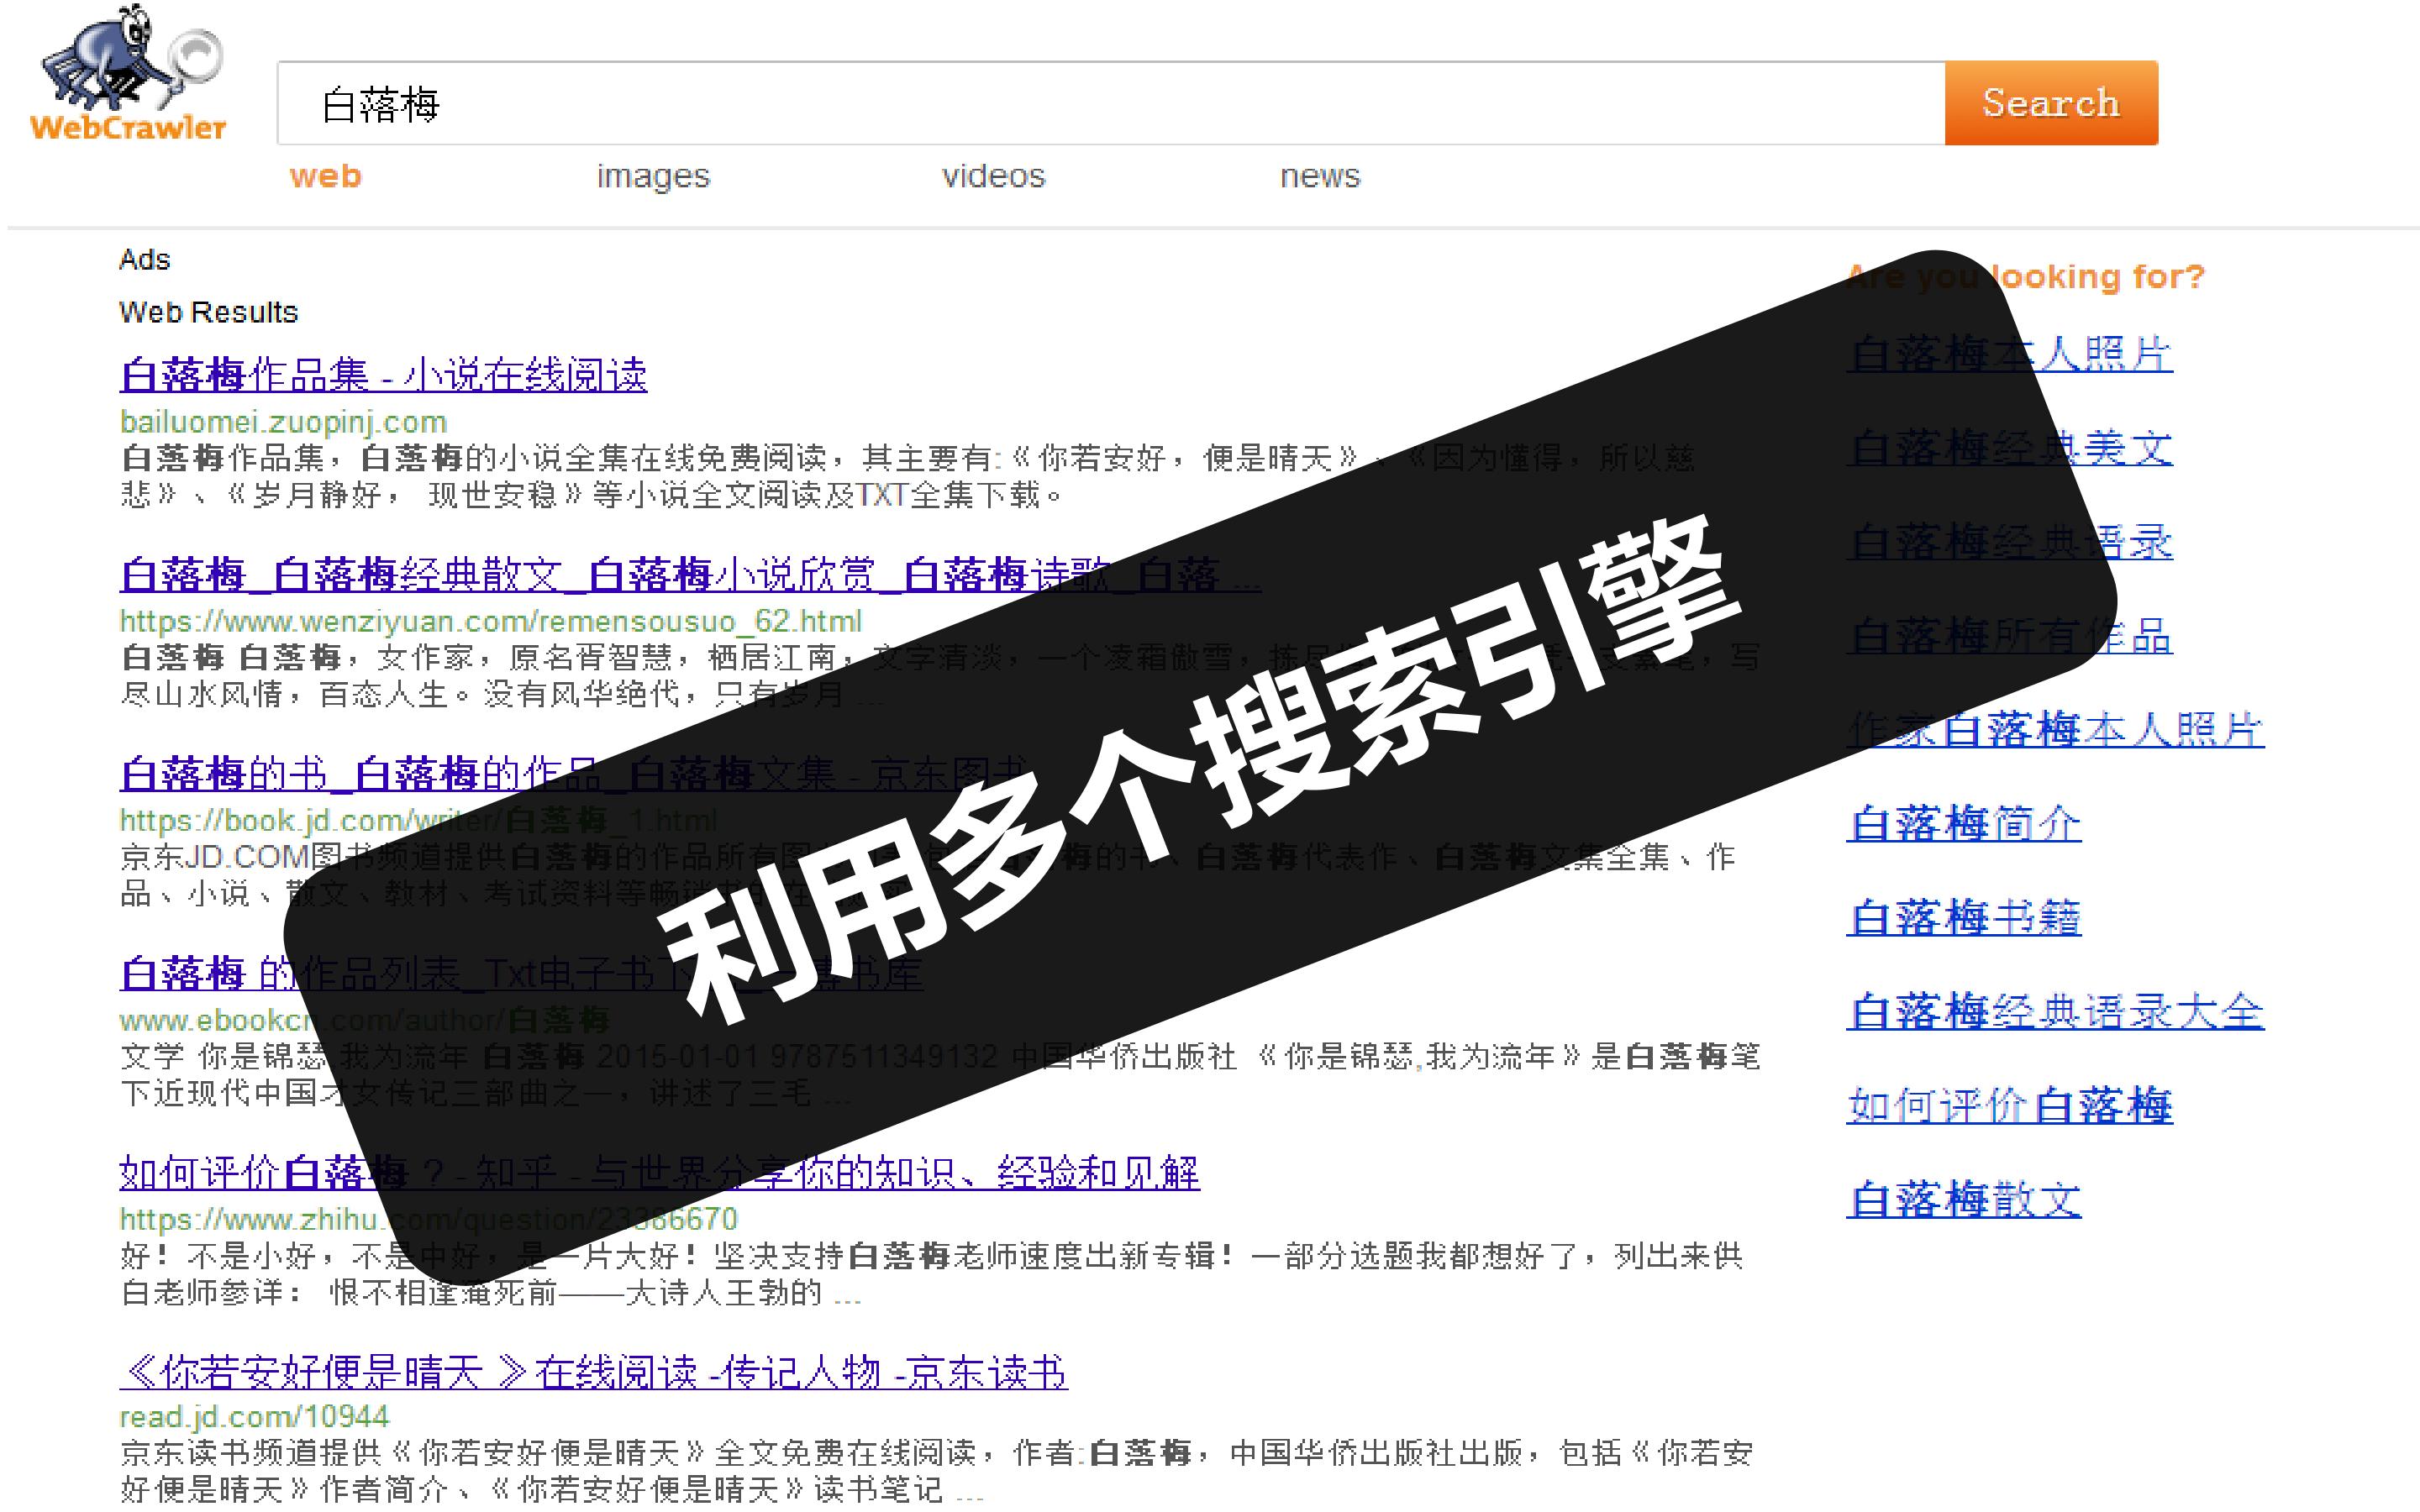Open suggestion 作家白落梅本人照片
Screen dimensions: 2420x1512
click(x=2055, y=730)
